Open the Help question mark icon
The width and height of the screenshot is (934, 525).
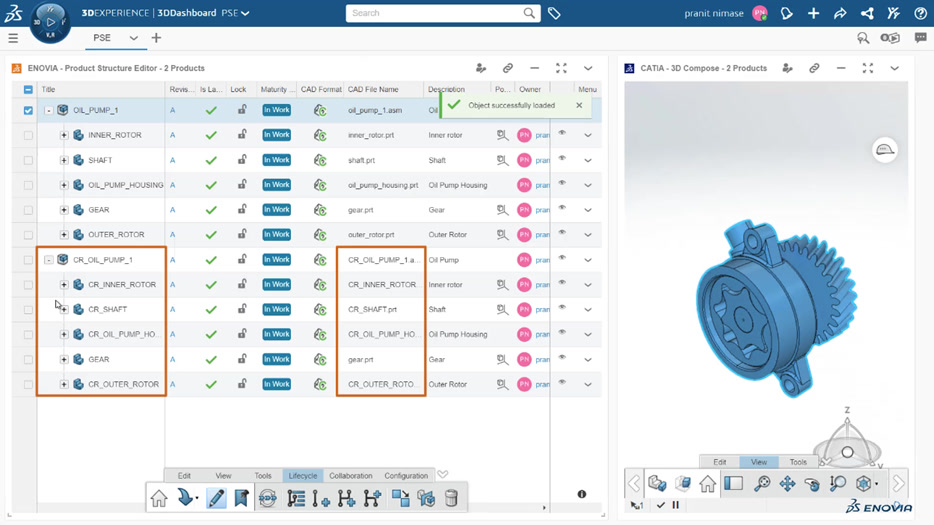pos(920,13)
